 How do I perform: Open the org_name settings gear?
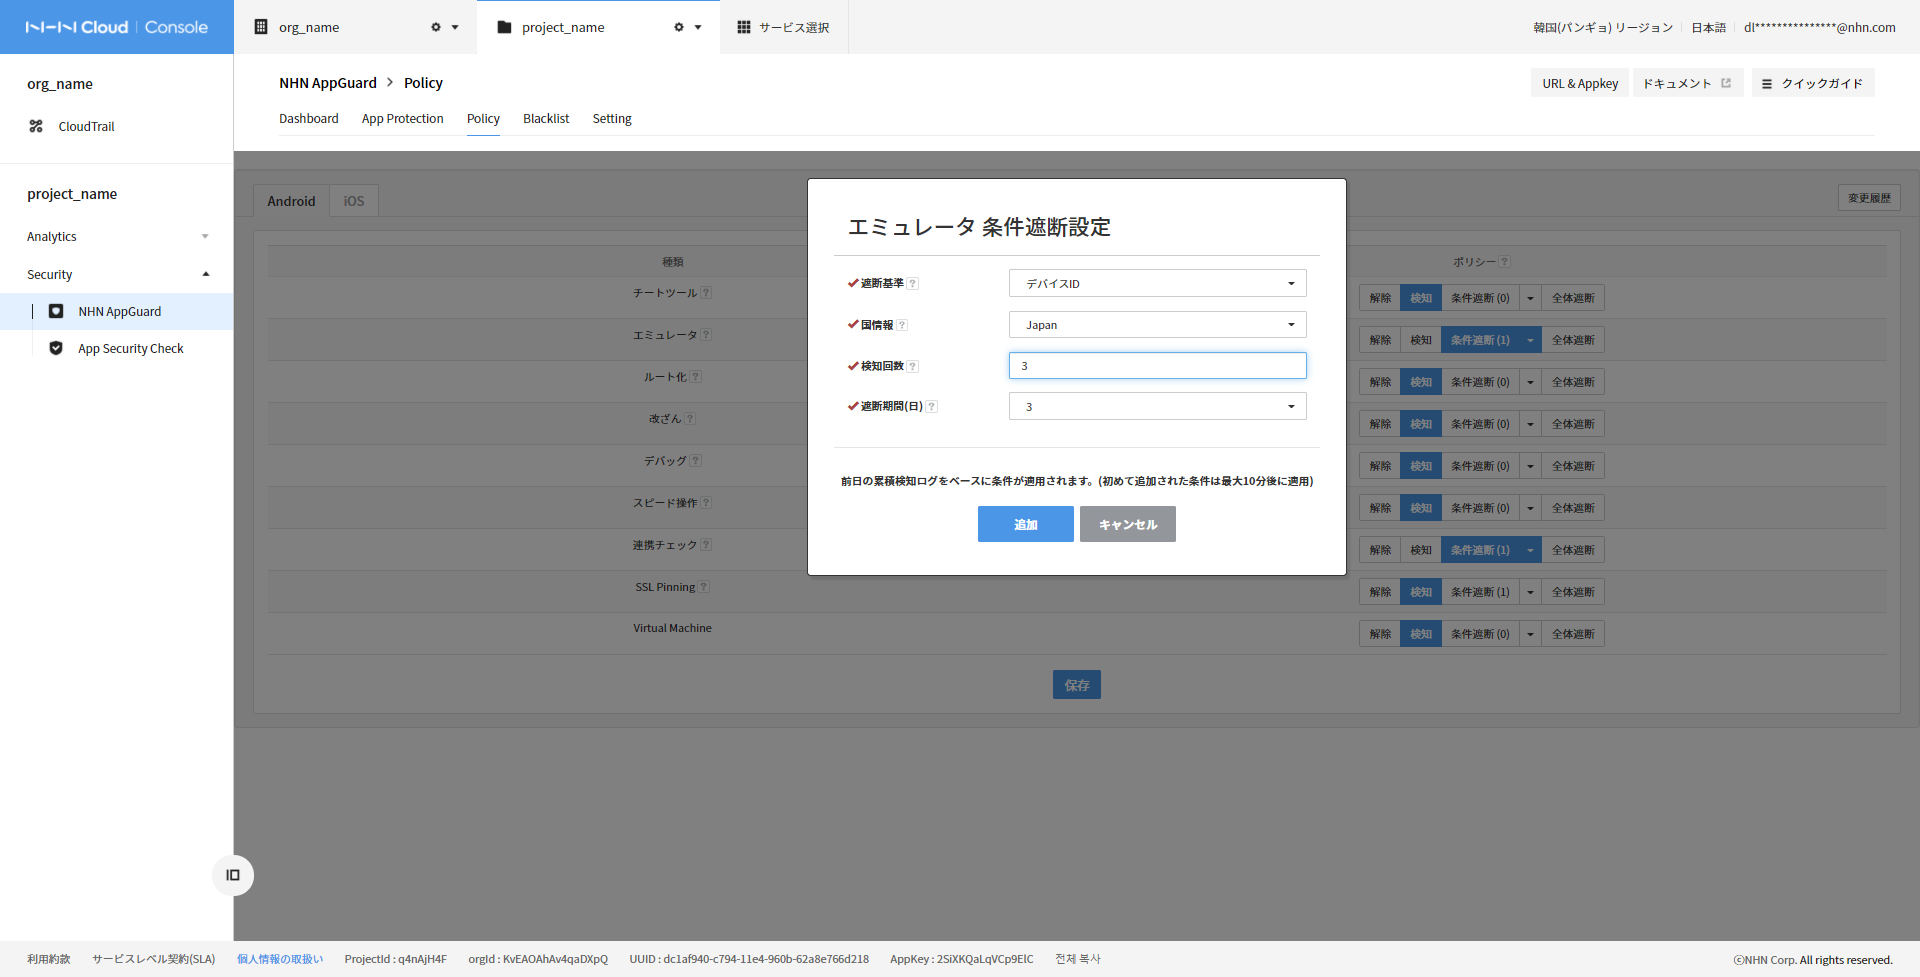pos(436,27)
